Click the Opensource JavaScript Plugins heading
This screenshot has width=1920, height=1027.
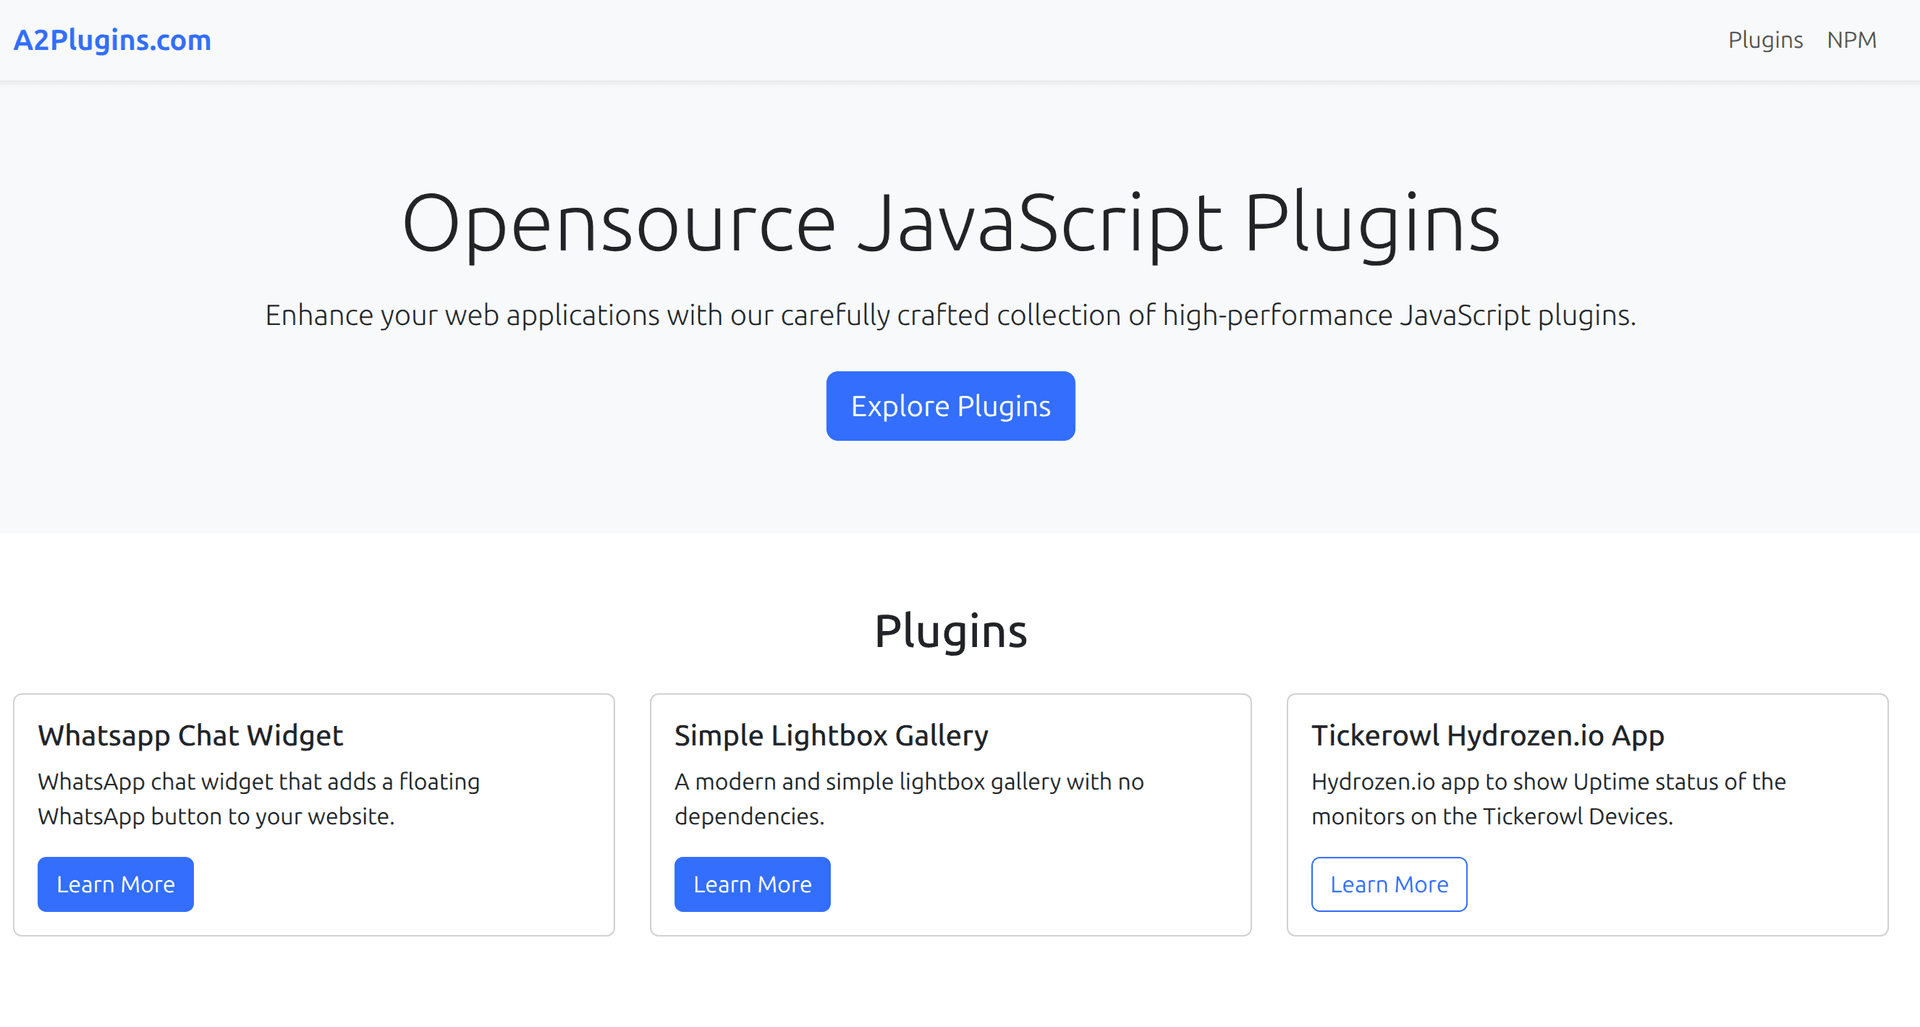[x=950, y=222]
